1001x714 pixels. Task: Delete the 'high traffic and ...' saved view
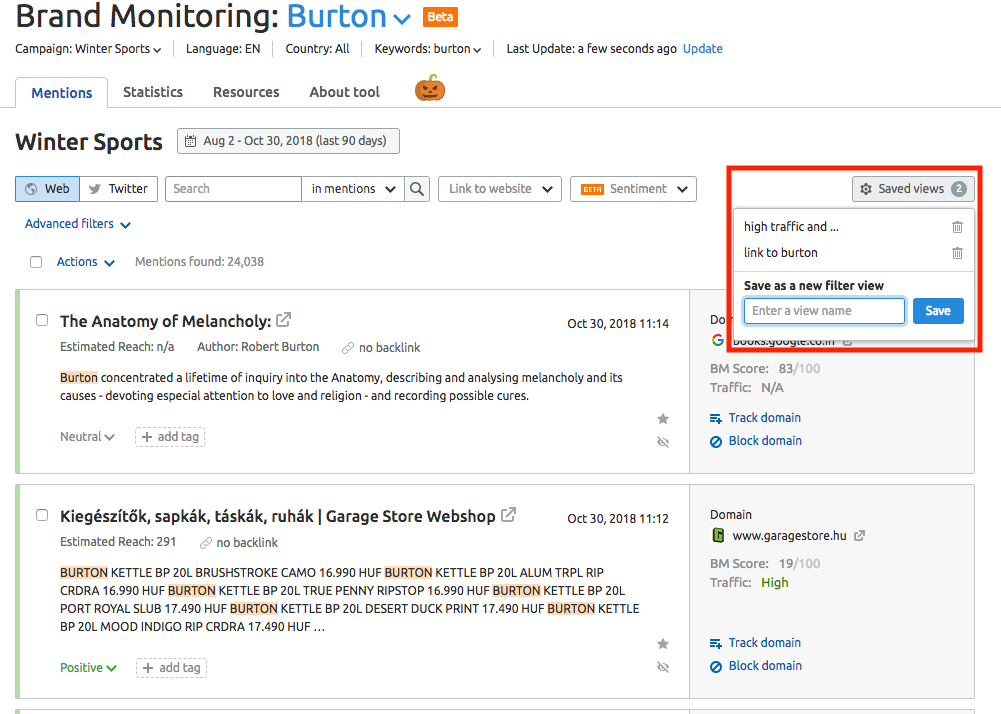click(957, 227)
